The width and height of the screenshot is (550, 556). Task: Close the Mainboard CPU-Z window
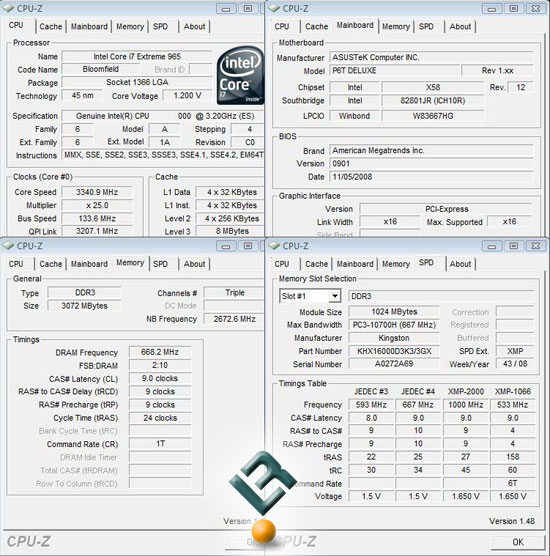point(535,9)
